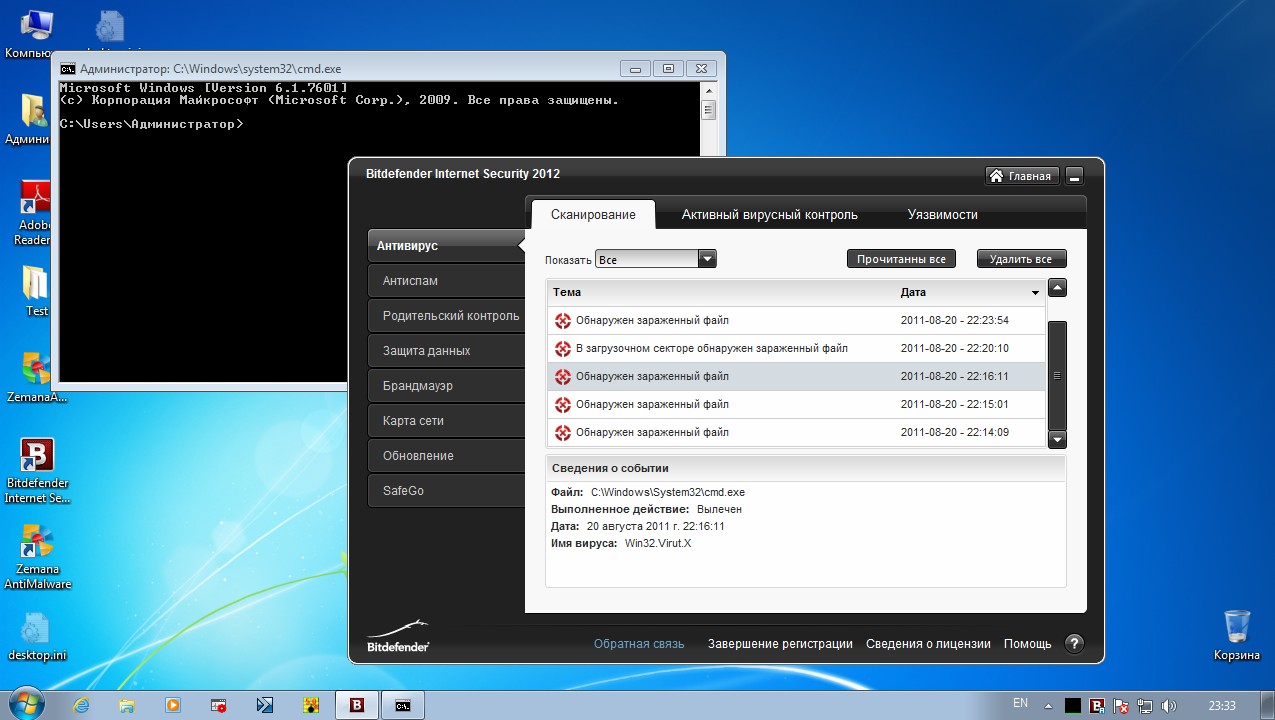Screen dimensions: 1275x720
Task: Open the Уязвимости tab
Action: [943, 214]
